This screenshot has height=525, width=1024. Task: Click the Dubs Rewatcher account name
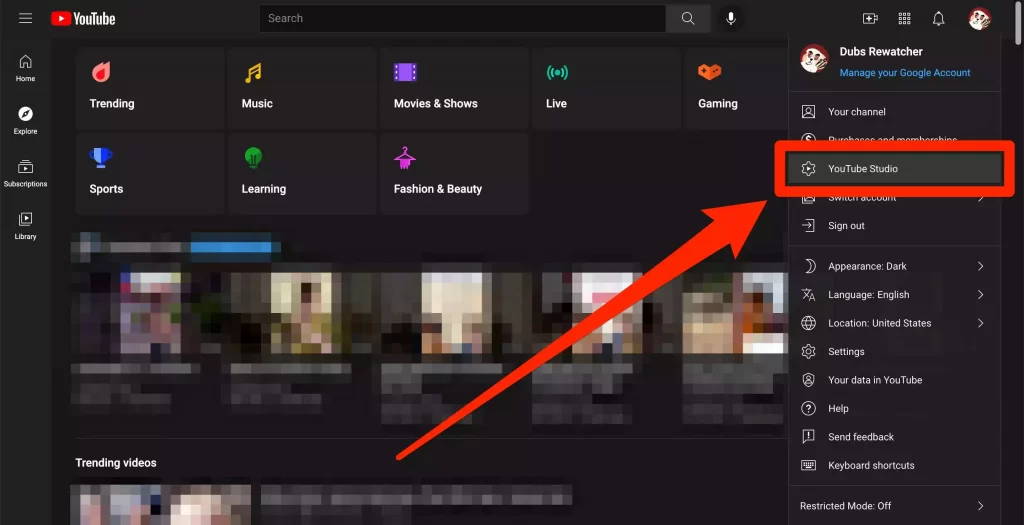[881, 52]
